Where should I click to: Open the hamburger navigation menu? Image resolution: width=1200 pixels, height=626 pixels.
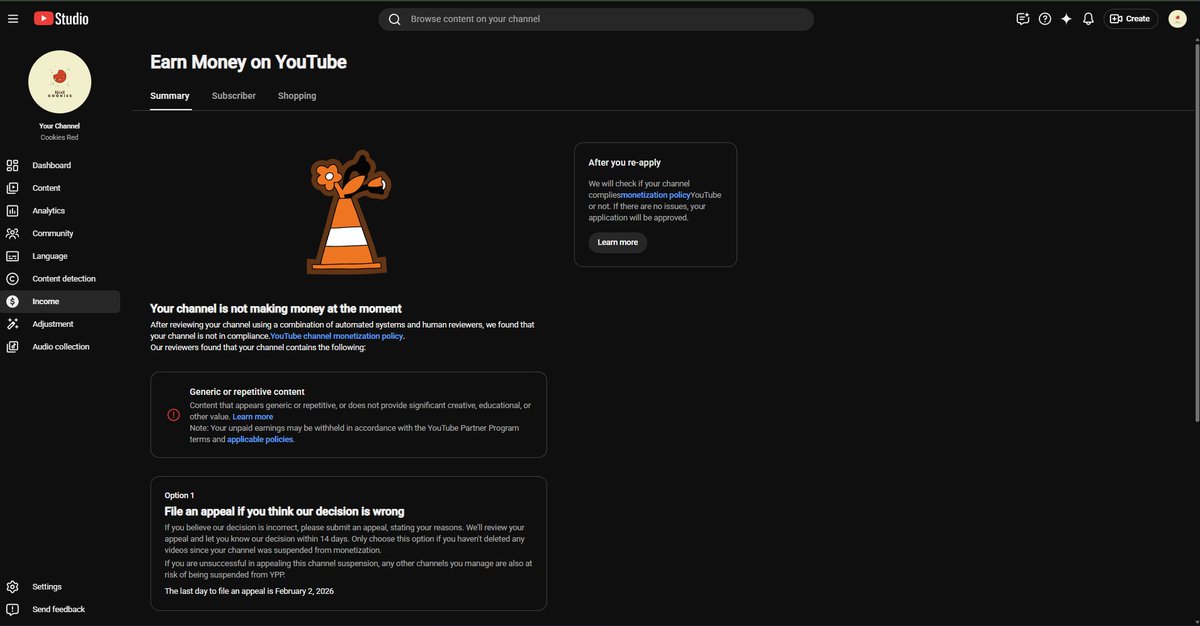[13, 19]
